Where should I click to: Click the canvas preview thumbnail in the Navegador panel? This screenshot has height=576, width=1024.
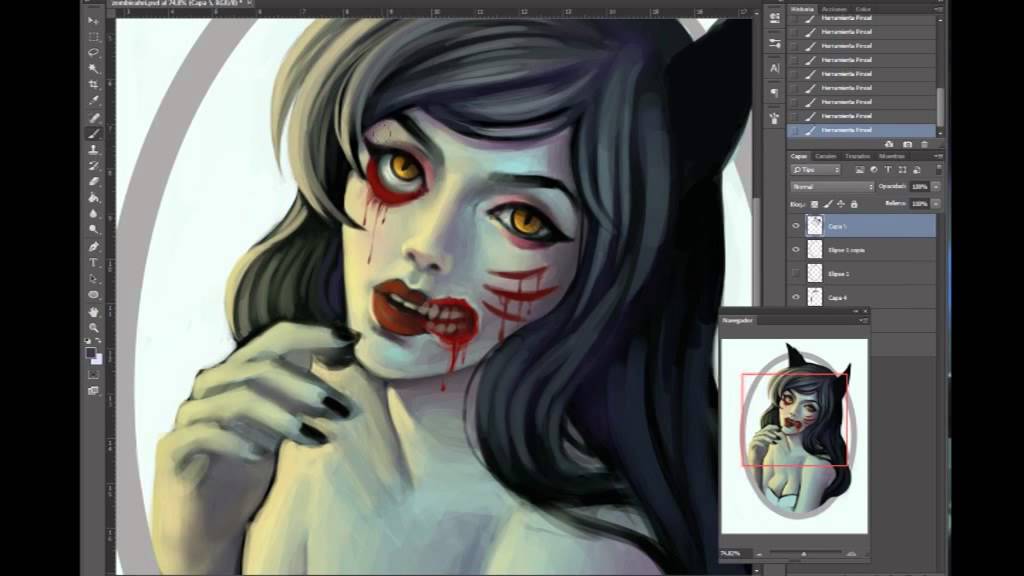point(795,440)
